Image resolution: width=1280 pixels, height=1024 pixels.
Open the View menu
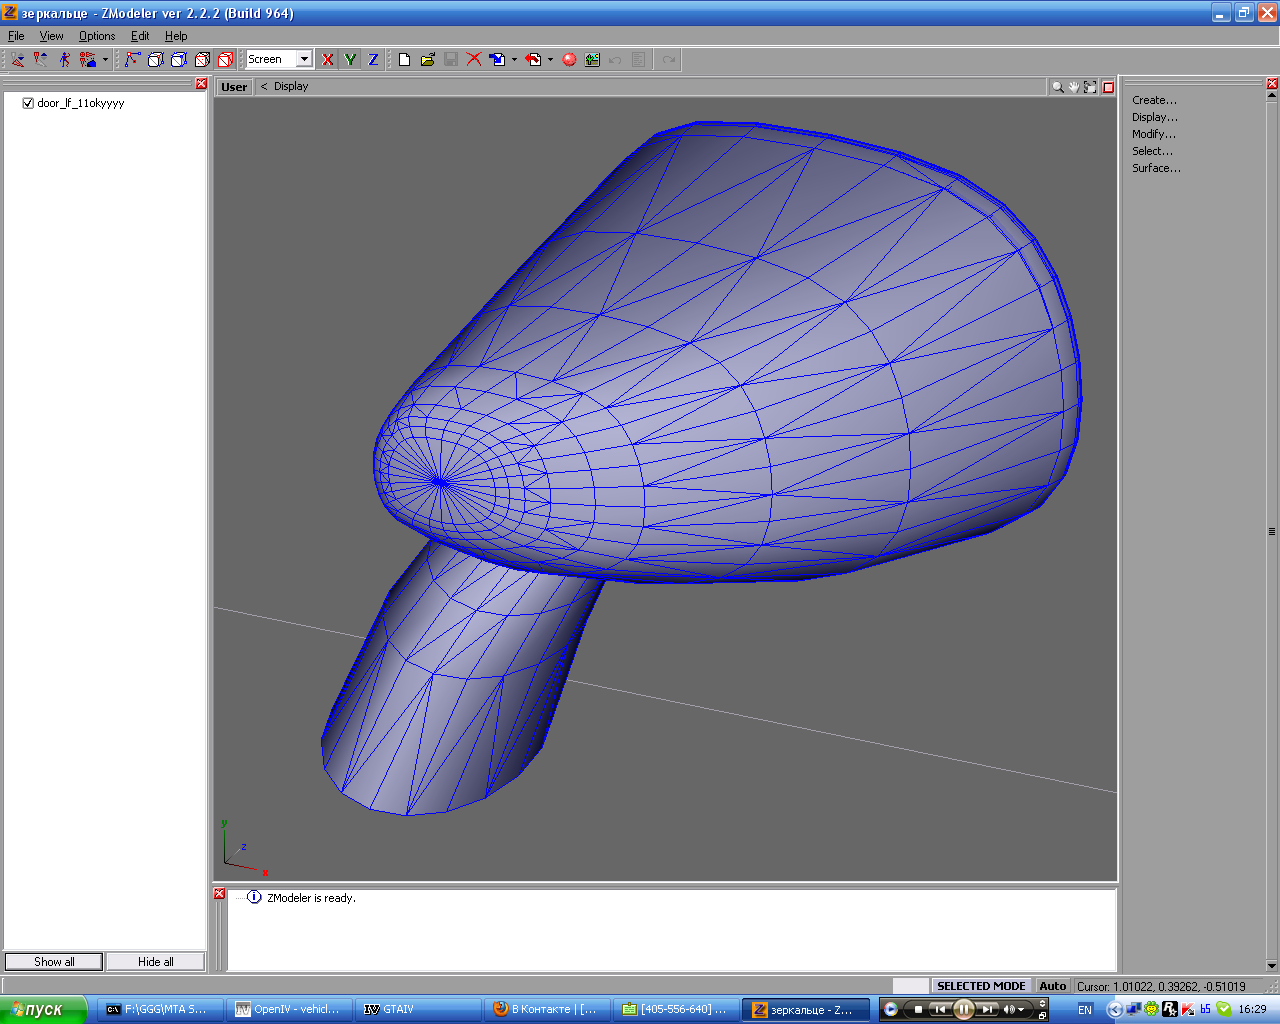coord(51,36)
